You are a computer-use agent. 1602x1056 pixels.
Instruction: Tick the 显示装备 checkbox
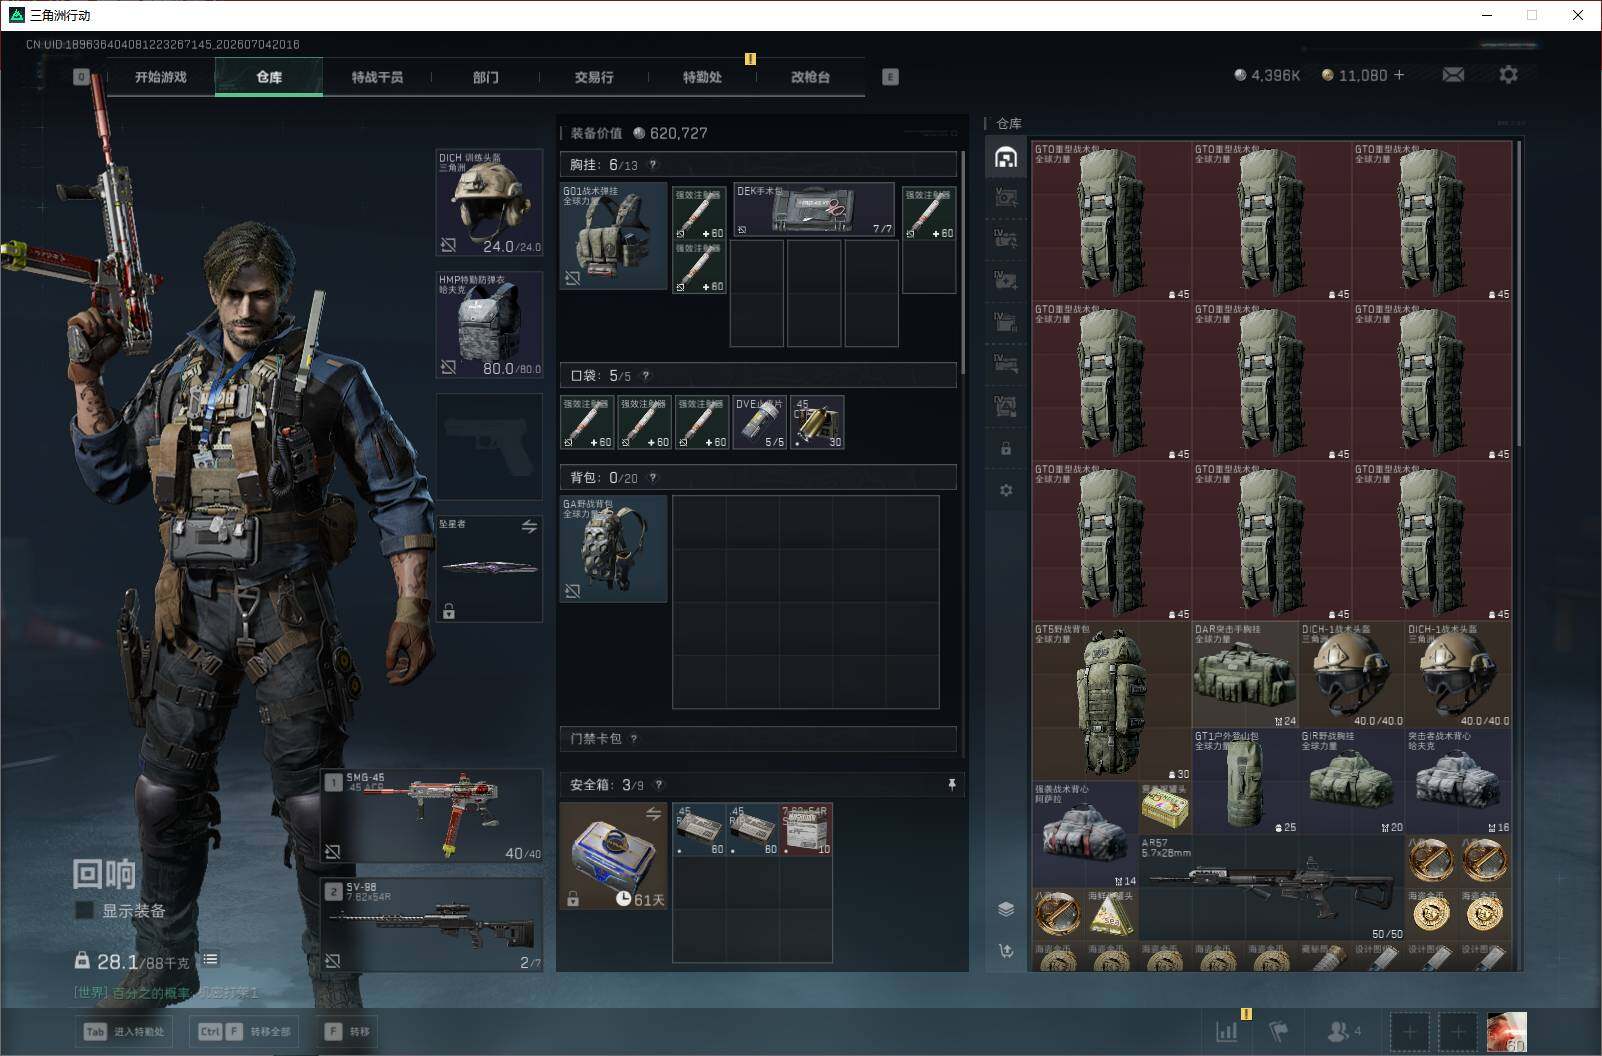[85, 910]
